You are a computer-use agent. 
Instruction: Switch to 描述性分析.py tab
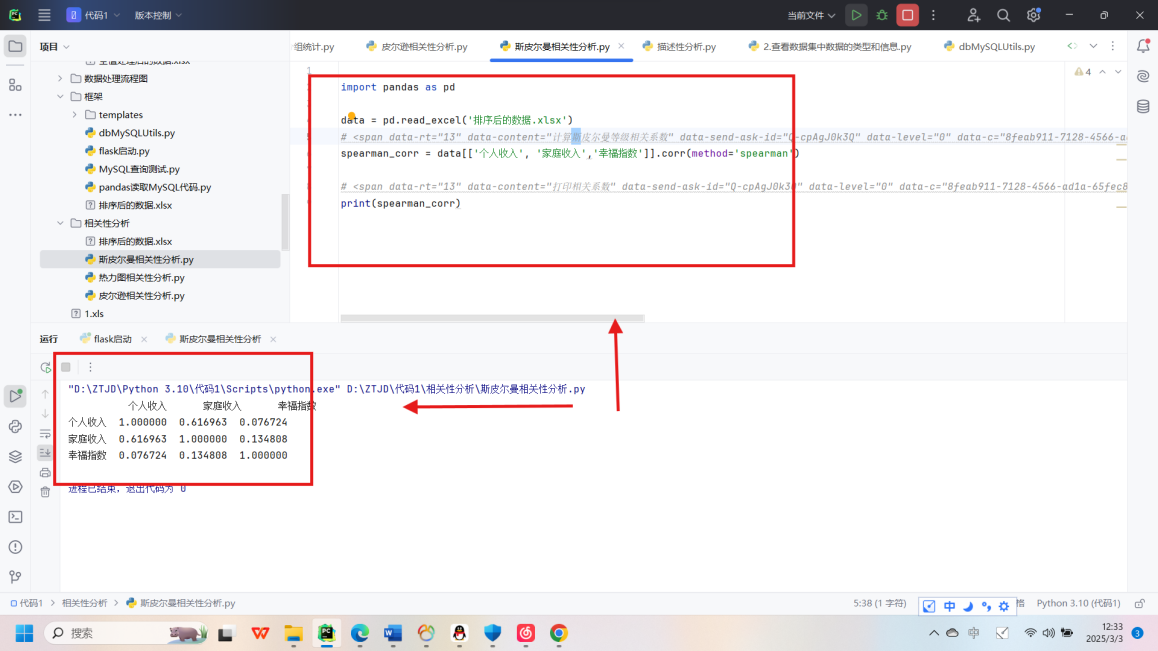[x=679, y=47]
